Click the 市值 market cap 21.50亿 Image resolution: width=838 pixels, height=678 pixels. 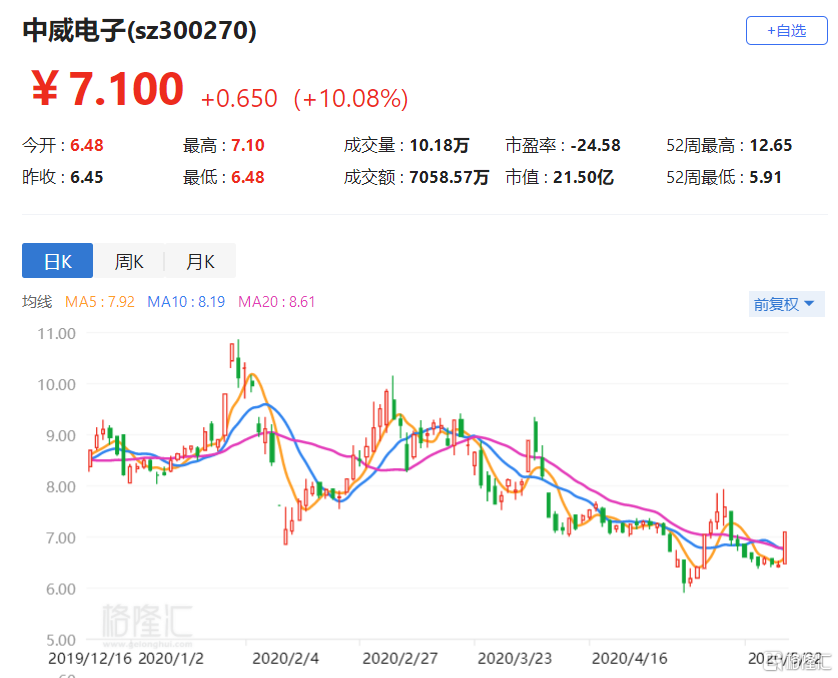click(x=583, y=177)
